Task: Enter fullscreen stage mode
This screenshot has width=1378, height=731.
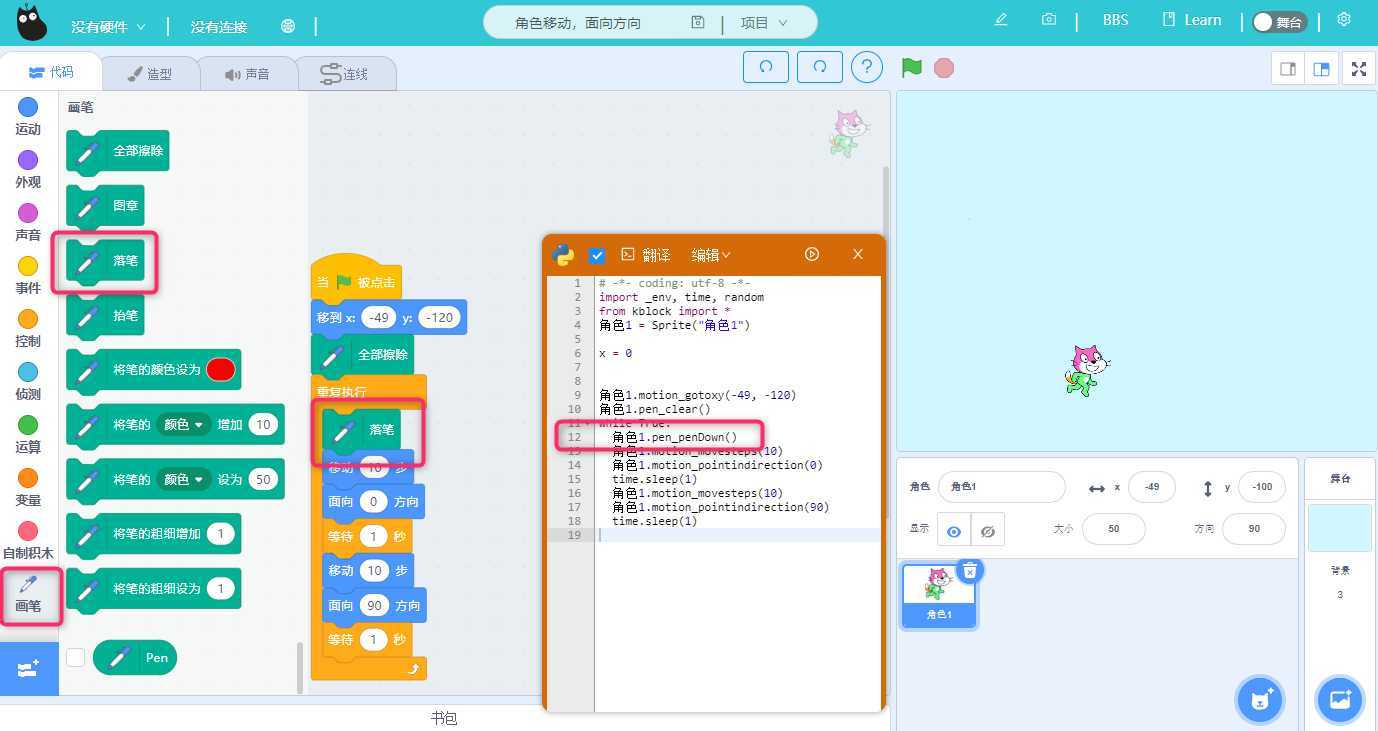Action: point(1358,69)
